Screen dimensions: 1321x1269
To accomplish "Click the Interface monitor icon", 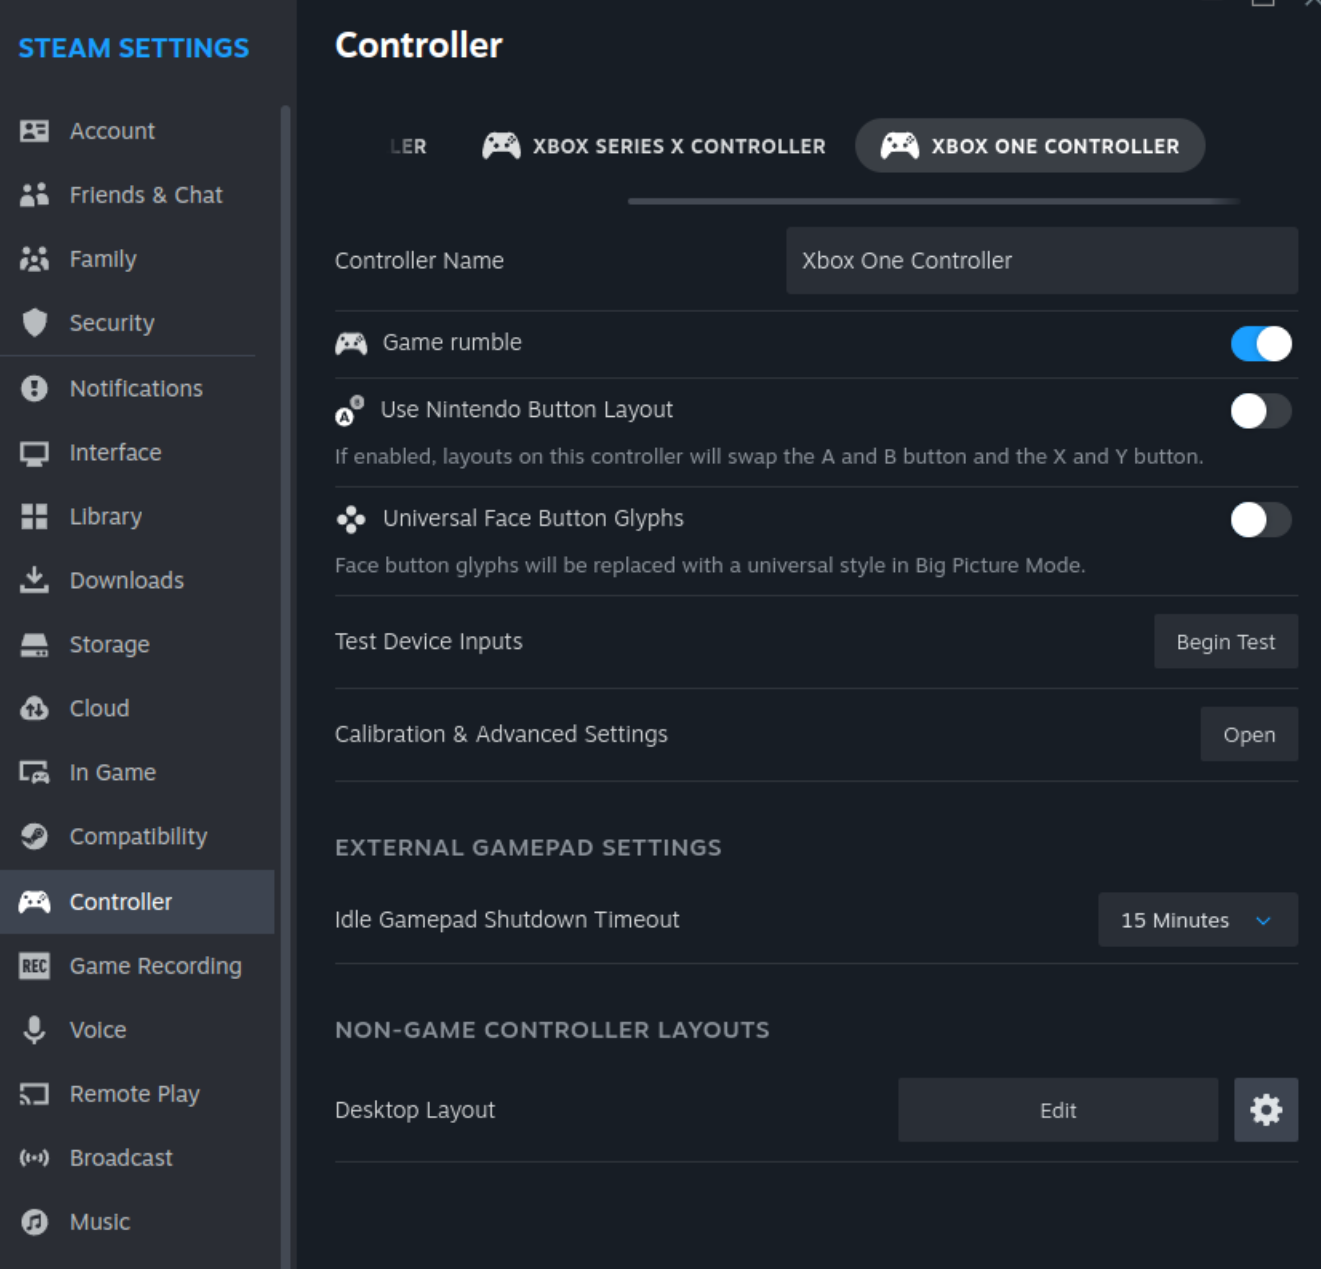I will point(34,453).
